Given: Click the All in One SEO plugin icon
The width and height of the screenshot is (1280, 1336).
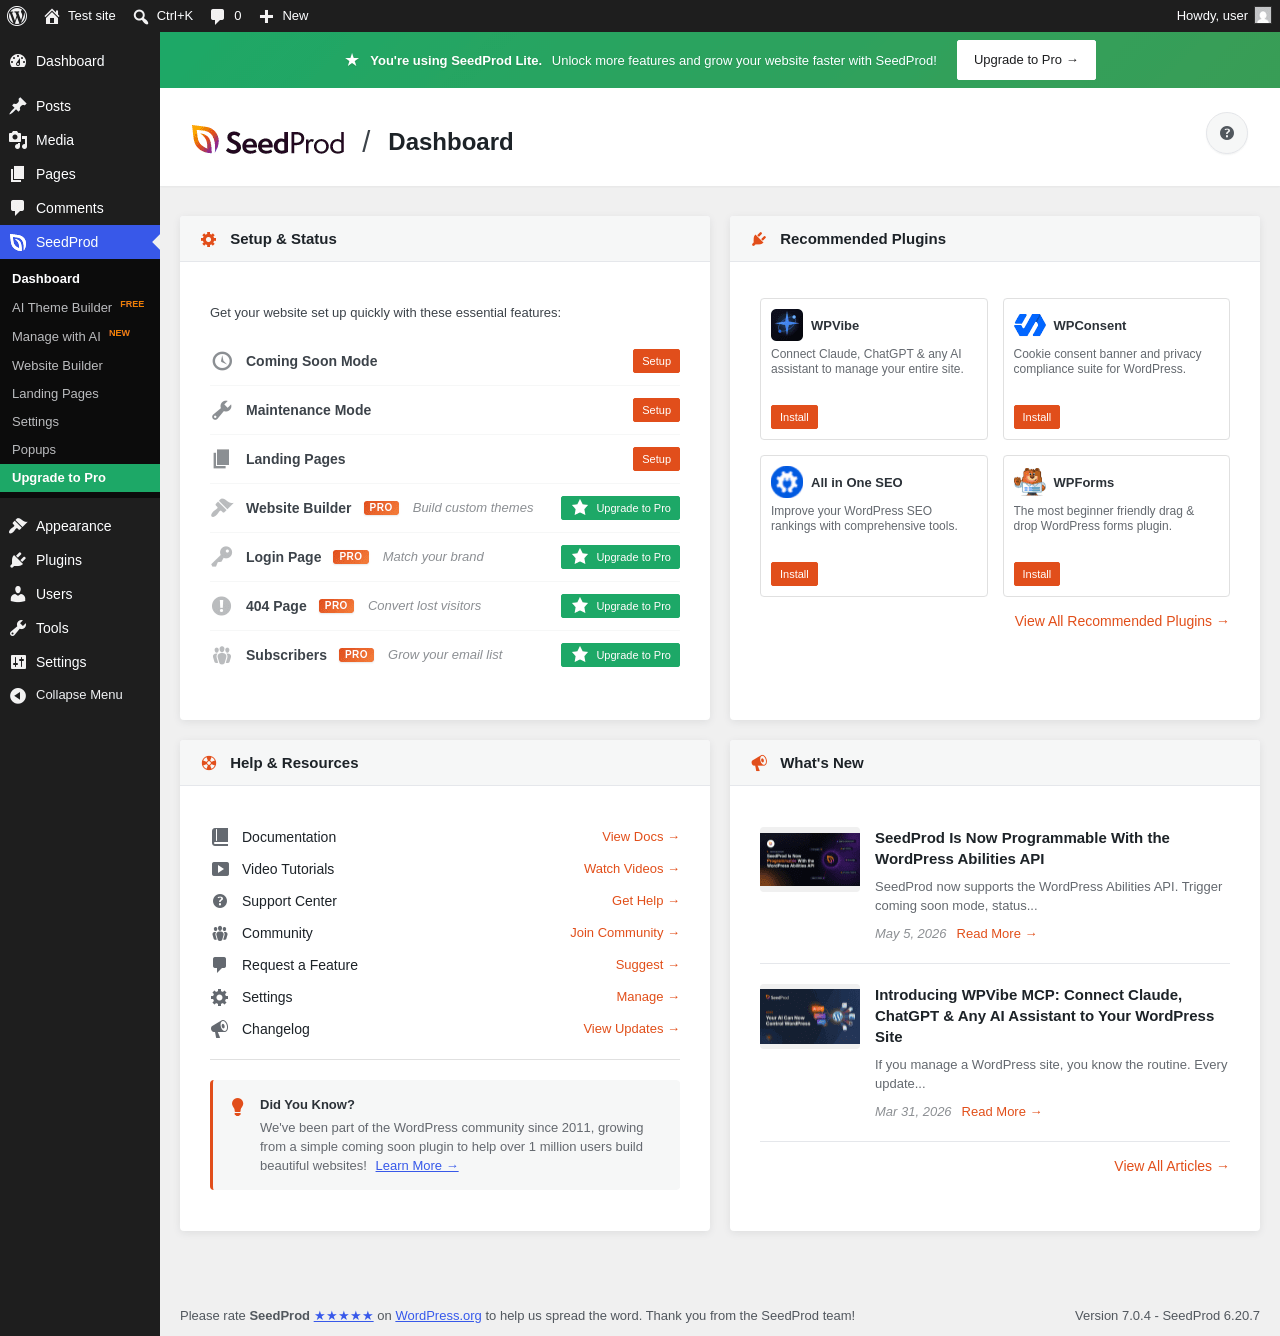Looking at the screenshot, I should [787, 482].
